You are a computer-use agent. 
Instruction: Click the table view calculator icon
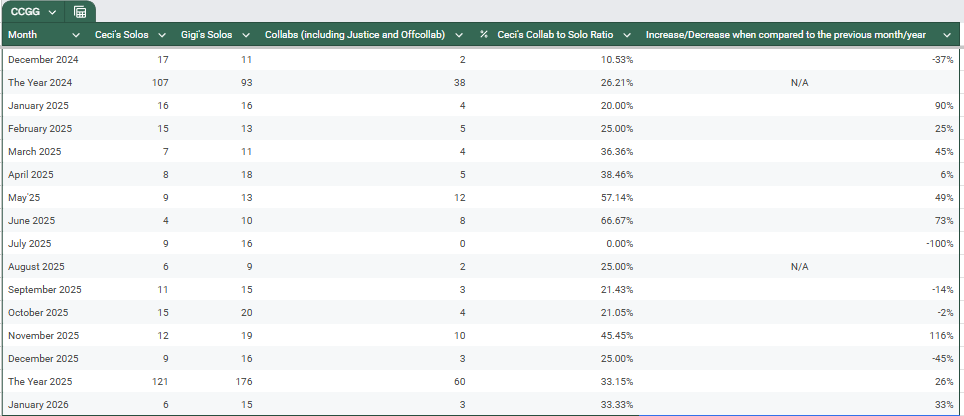[x=80, y=12]
